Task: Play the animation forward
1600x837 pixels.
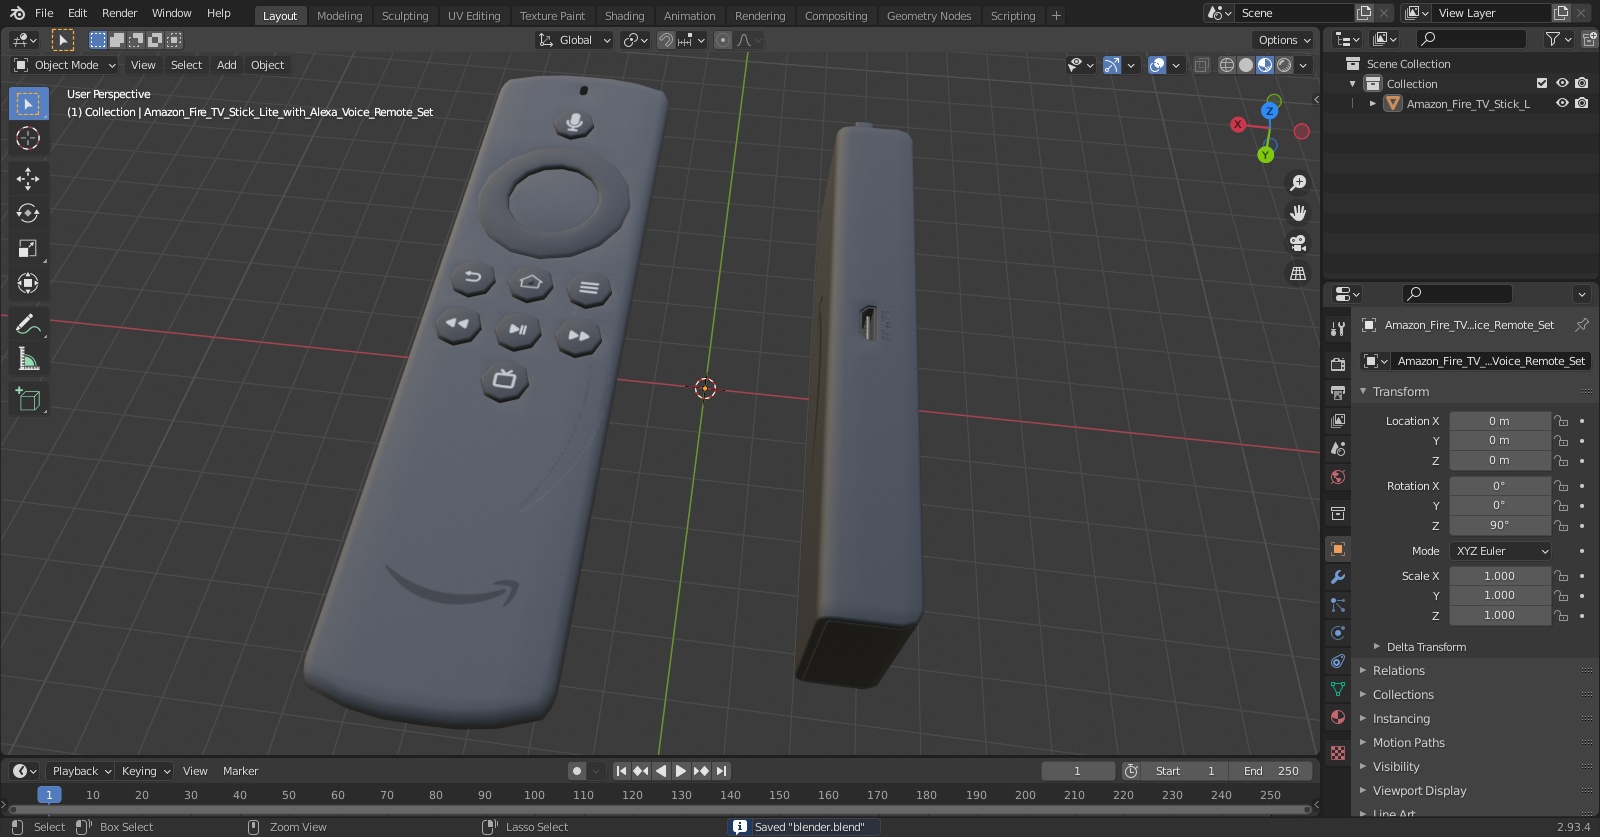Action: tap(681, 771)
